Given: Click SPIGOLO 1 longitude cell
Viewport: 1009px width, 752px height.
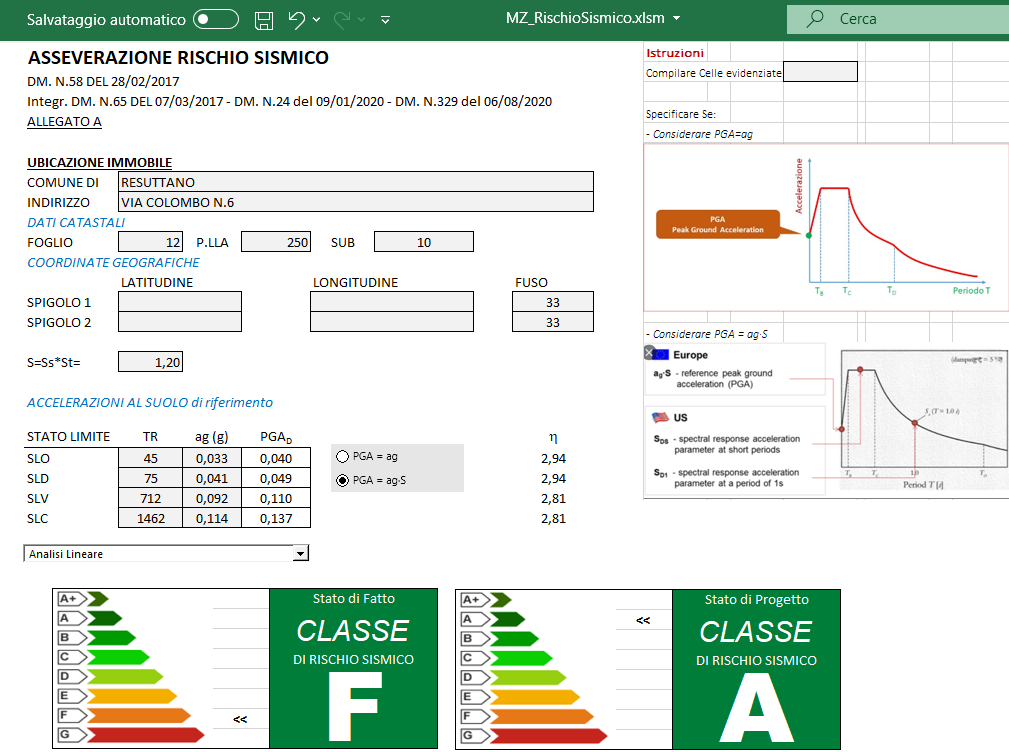Looking at the screenshot, I should 392,302.
